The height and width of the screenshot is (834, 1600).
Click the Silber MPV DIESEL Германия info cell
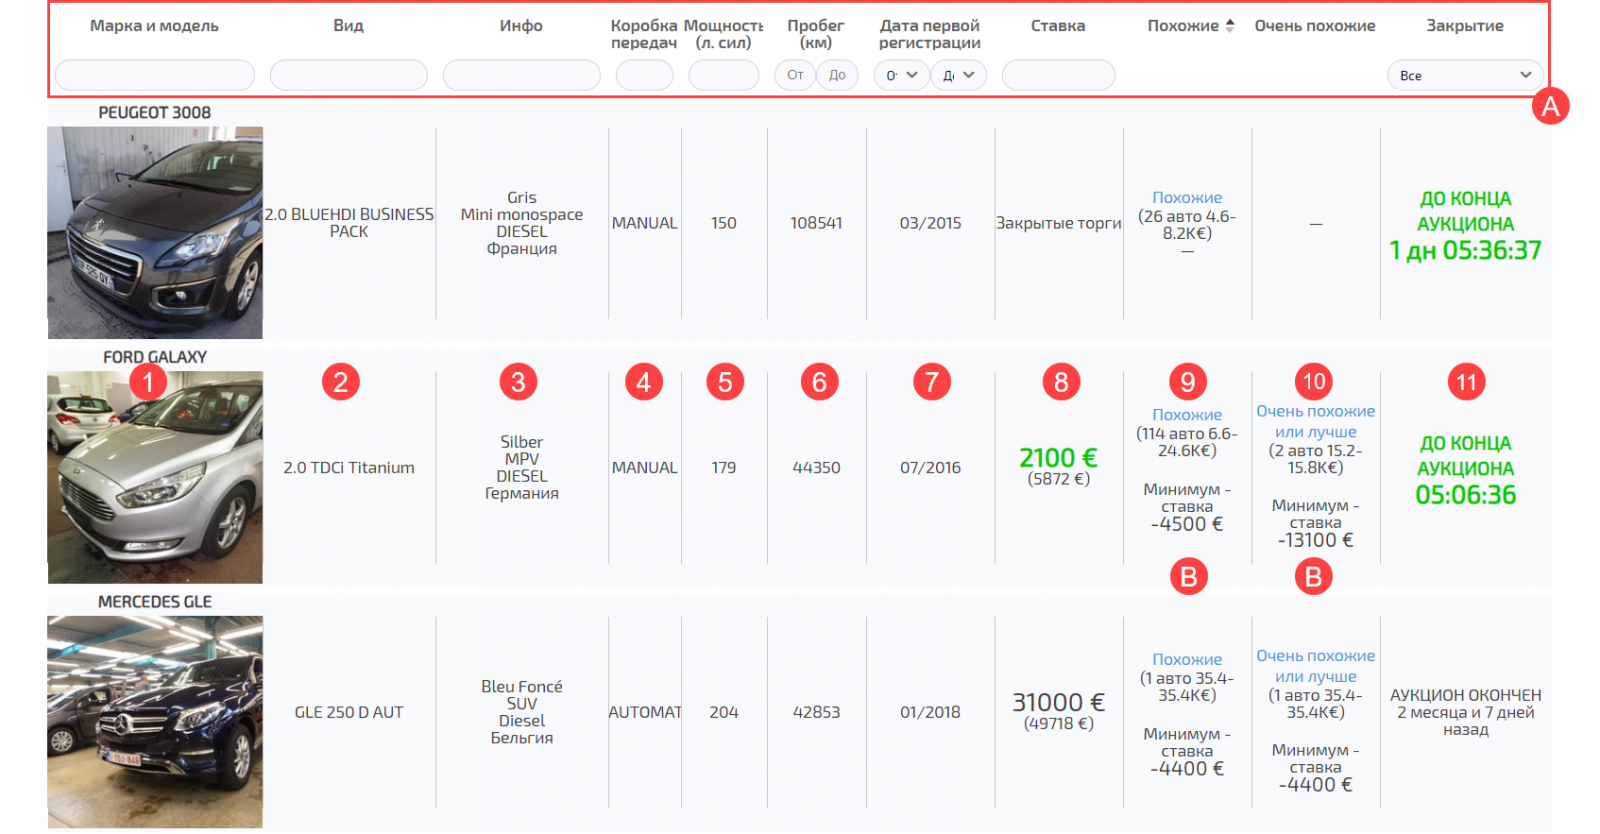point(522,468)
